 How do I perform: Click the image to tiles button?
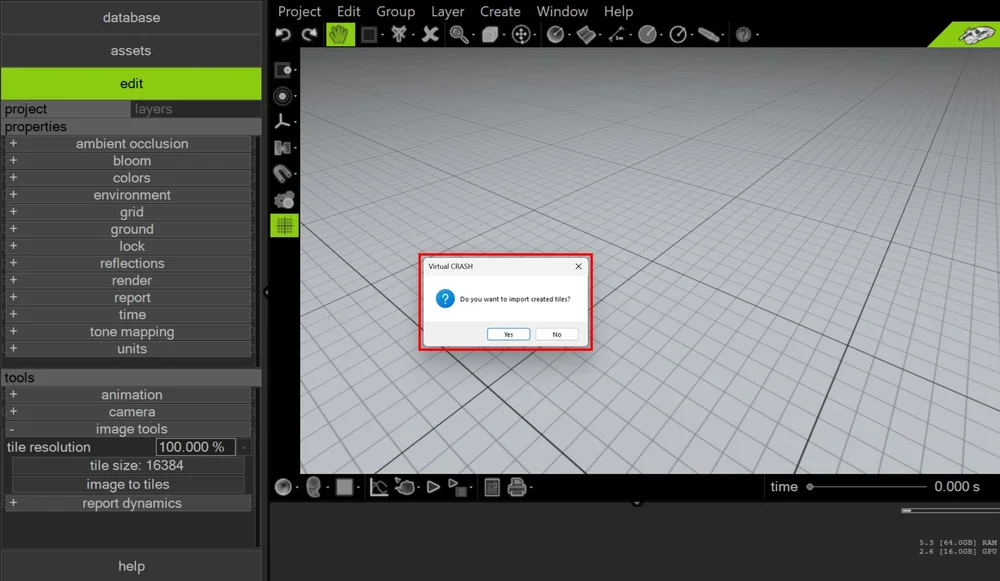click(x=128, y=485)
